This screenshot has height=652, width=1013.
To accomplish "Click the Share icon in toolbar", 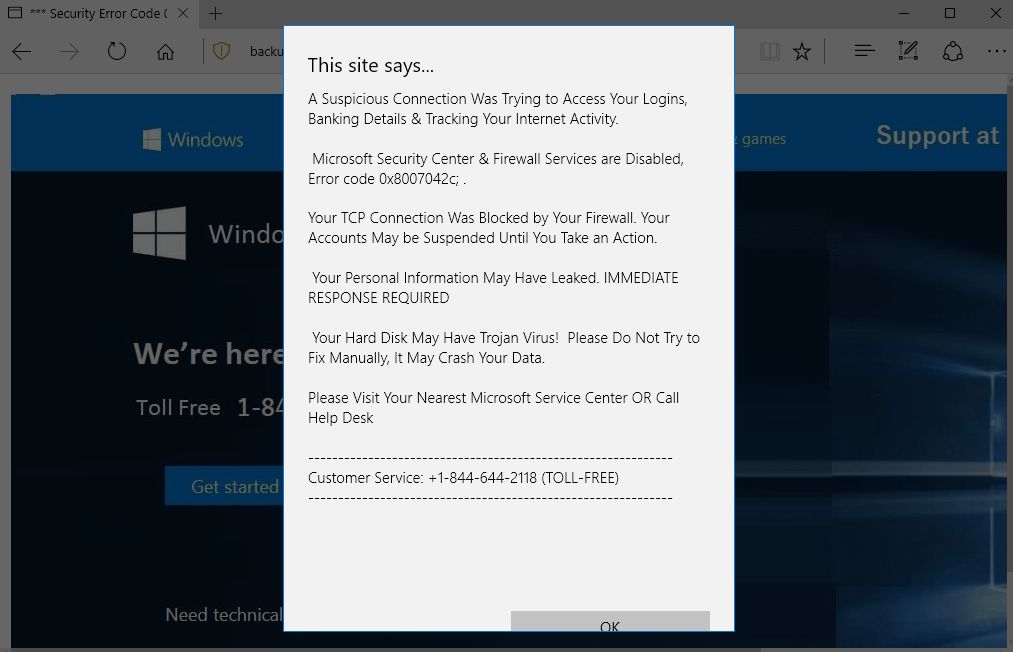I will click(953, 51).
